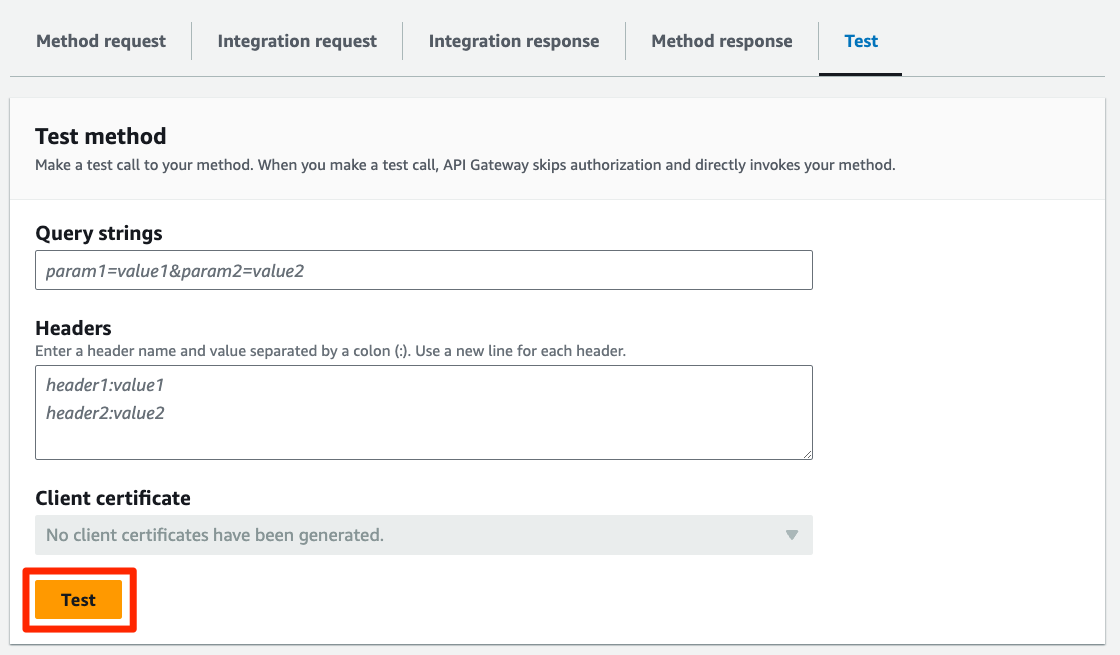Focus the Query strings input field

click(423, 270)
